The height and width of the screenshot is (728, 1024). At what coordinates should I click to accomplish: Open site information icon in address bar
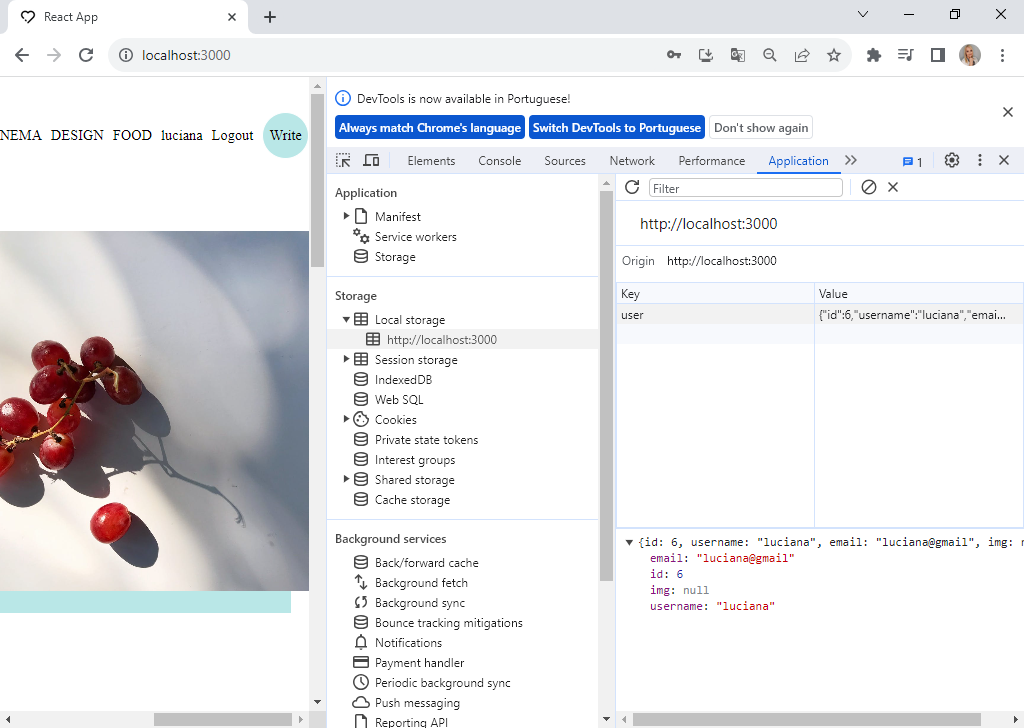click(x=125, y=55)
